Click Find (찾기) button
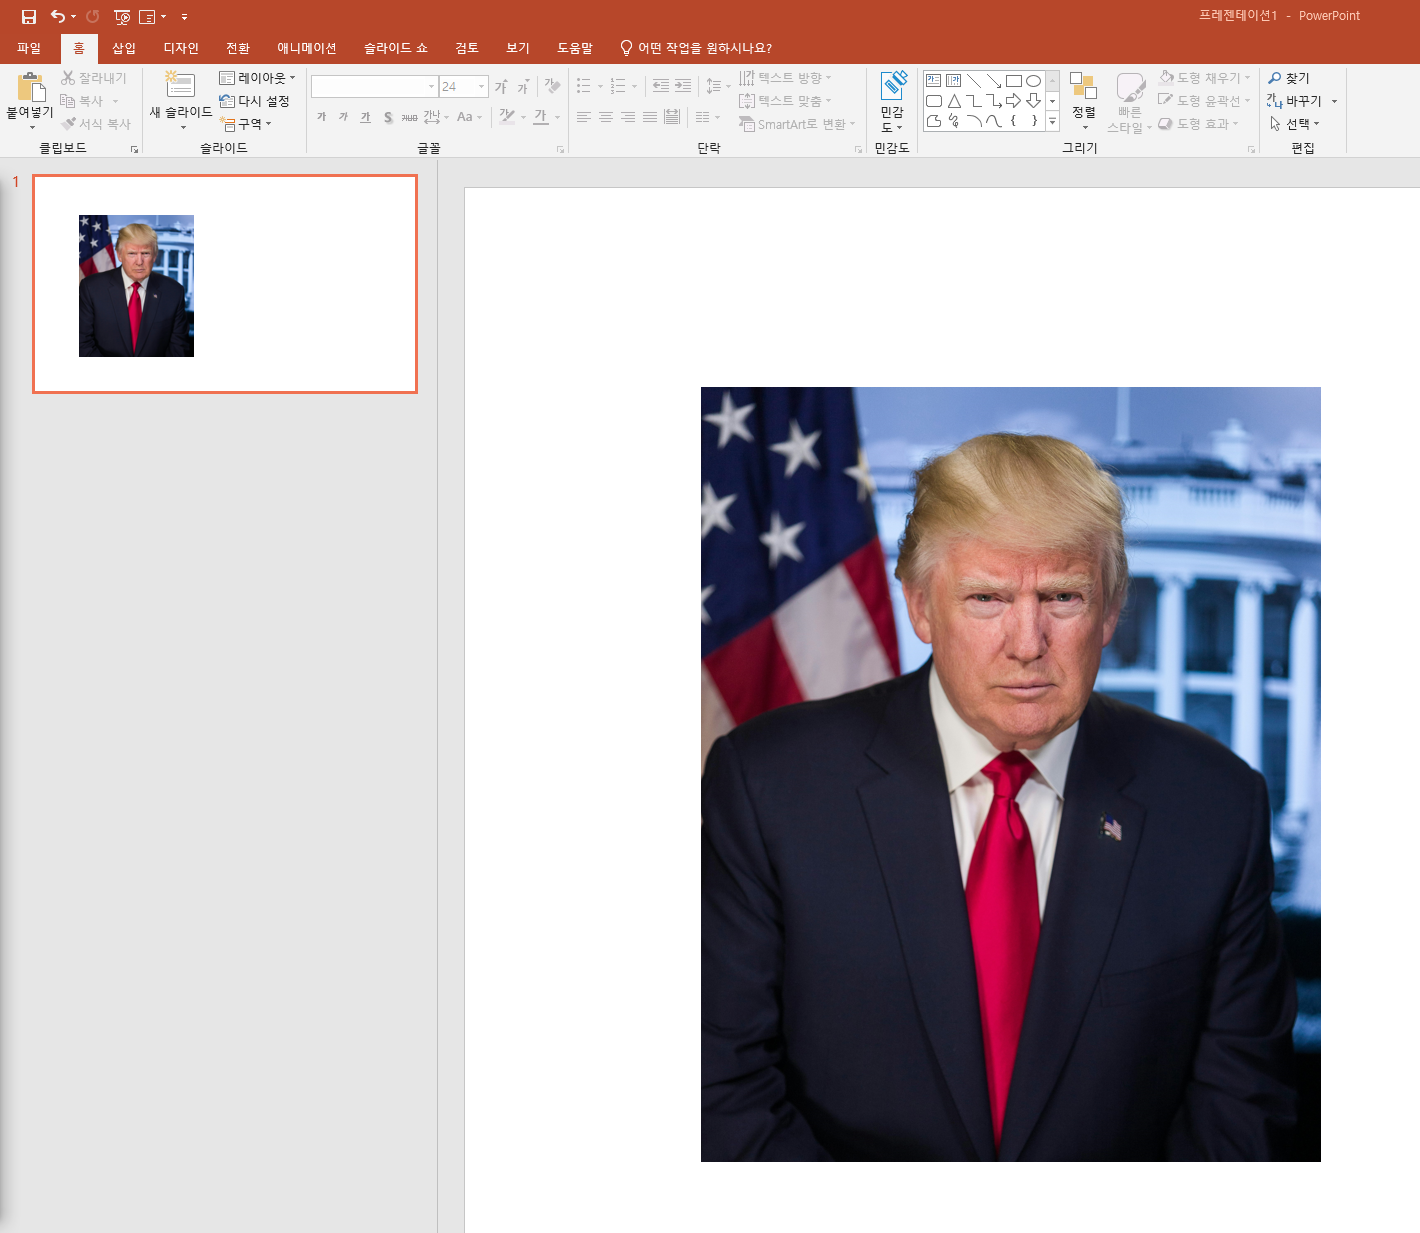Viewport: 1420px width, 1233px height. 1288,78
